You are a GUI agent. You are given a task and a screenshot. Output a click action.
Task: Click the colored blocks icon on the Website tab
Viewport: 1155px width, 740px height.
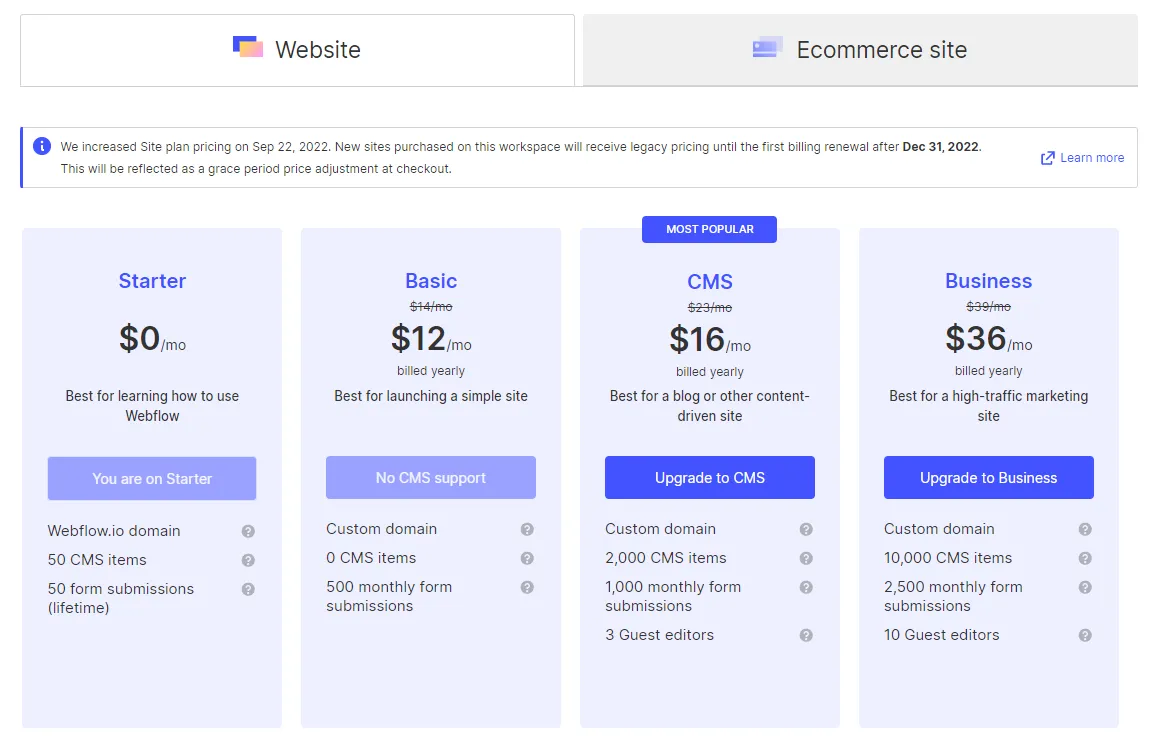coord(247,47)
